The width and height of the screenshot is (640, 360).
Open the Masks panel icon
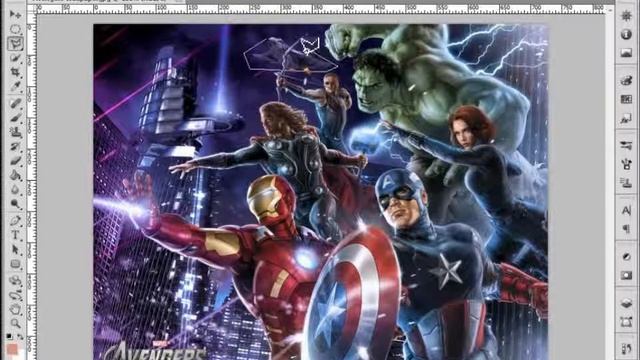pyautogui.click(x=626, y=275)
